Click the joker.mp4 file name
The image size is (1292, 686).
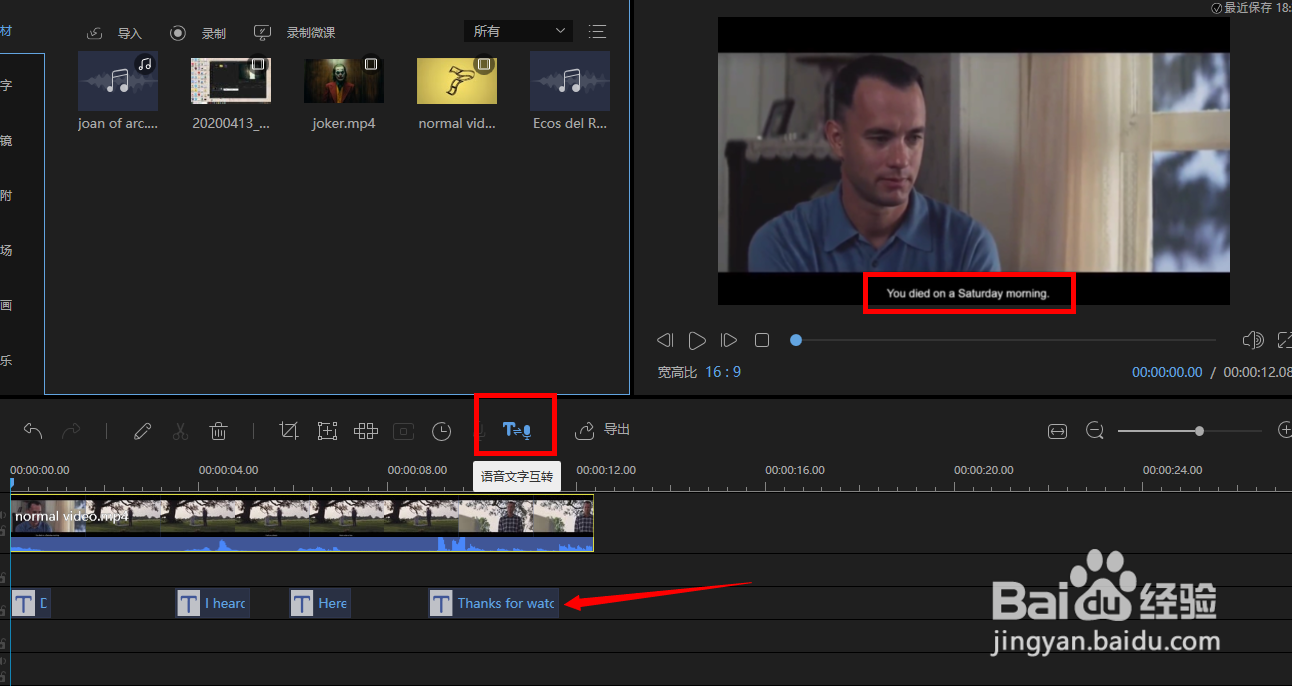[x=344, y=124]
